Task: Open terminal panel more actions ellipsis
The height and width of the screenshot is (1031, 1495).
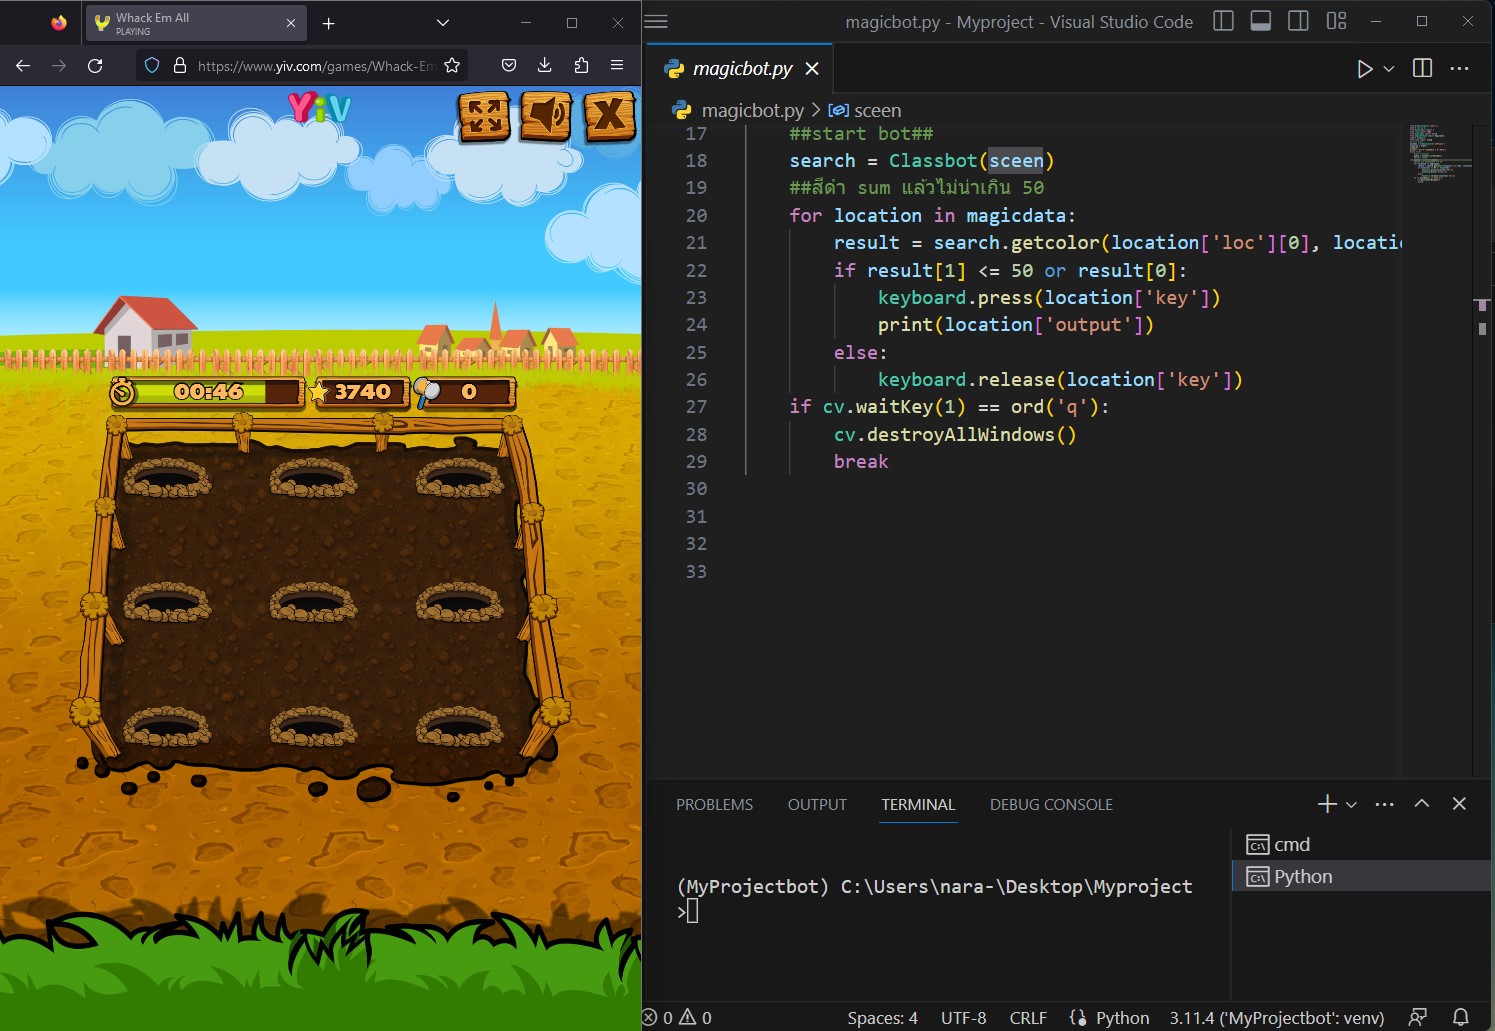Action: pyautogui.click(x=1384, y=804)
